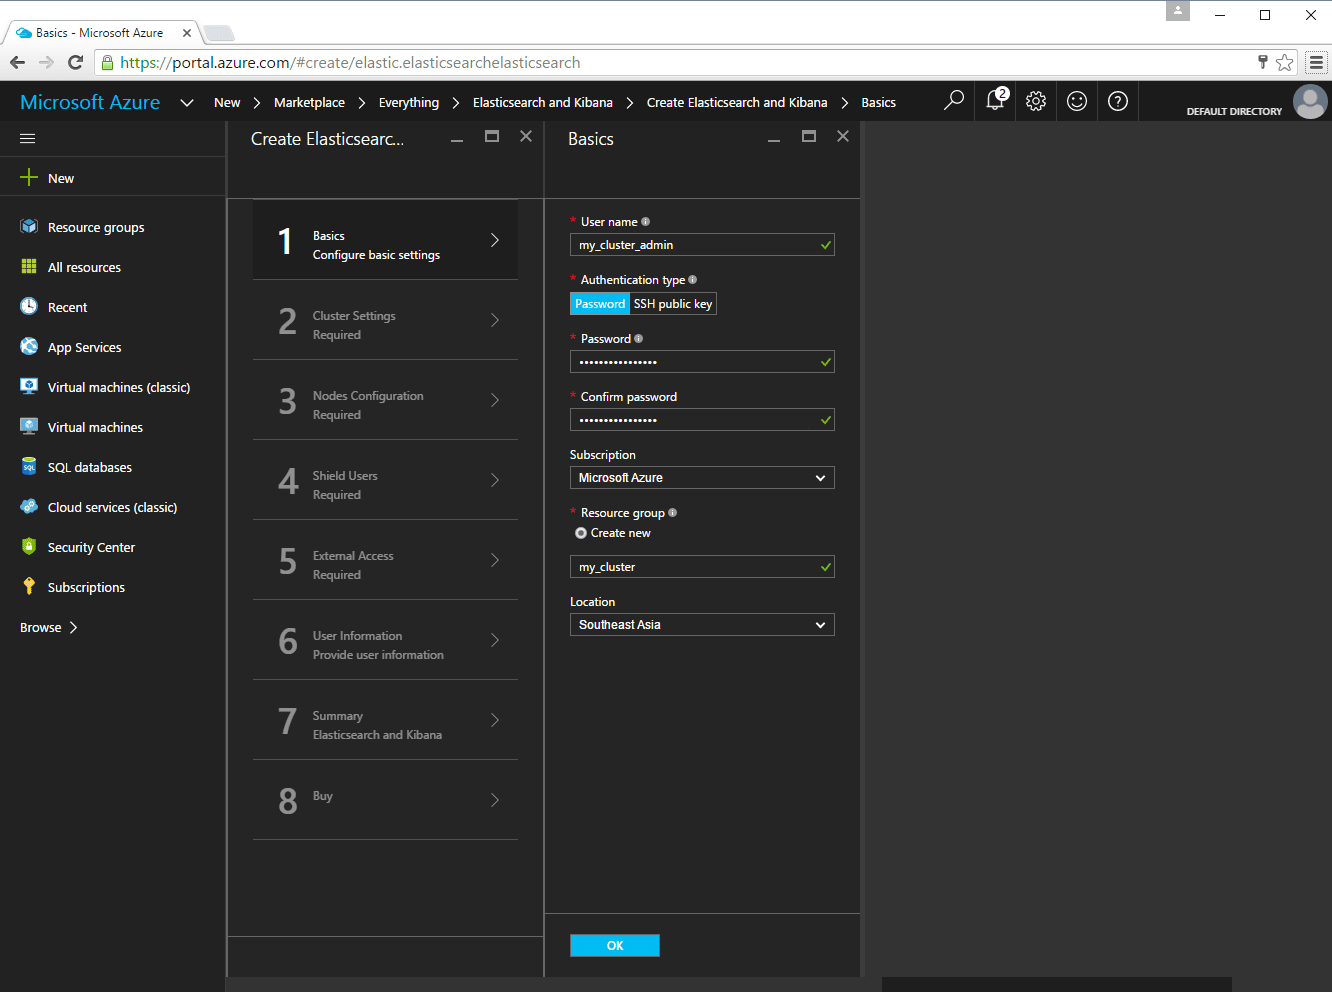Image resolution: width=1332 pixels, height=992 pixels.
Task: Show Authentication type info icon
Action: click(692, 280)
